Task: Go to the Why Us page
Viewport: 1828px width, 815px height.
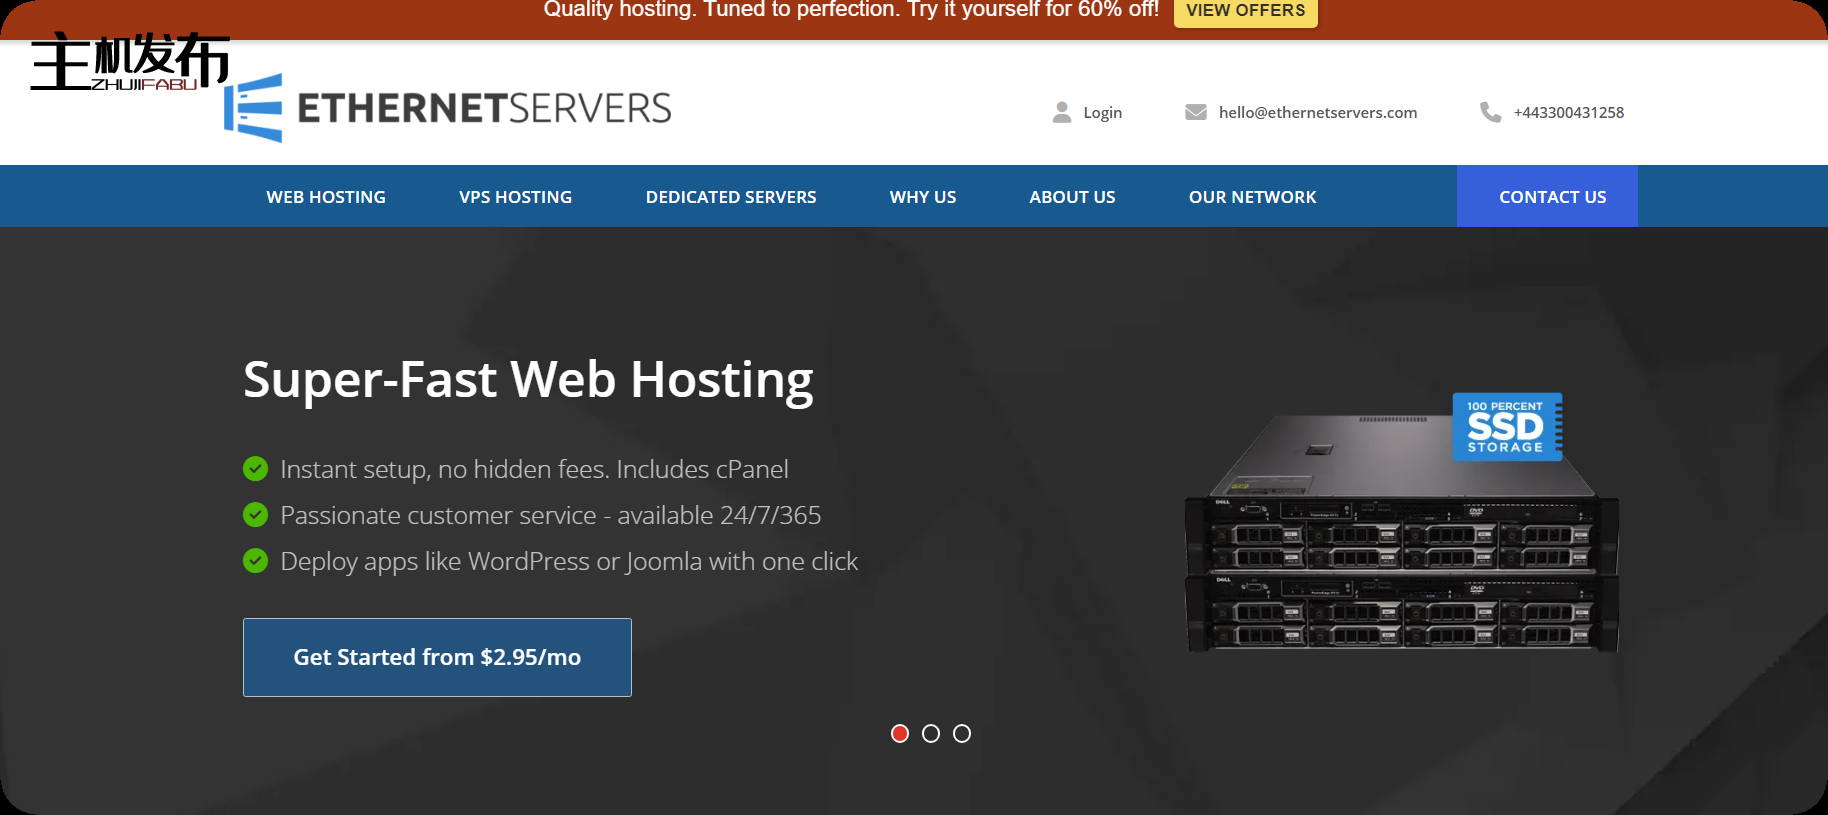Action: click(923, 197)
